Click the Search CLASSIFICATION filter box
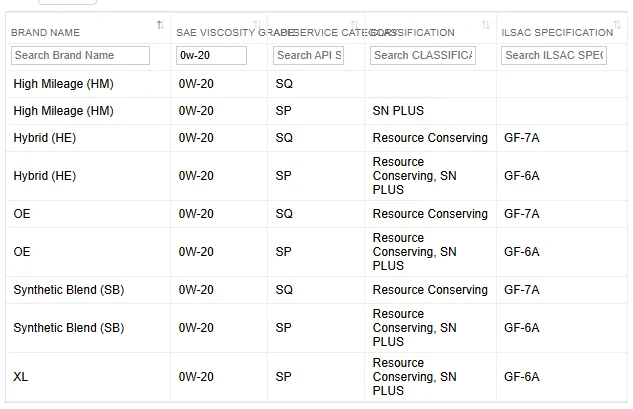This screenshot has height=409, width=633. click(x=423, y=55)
